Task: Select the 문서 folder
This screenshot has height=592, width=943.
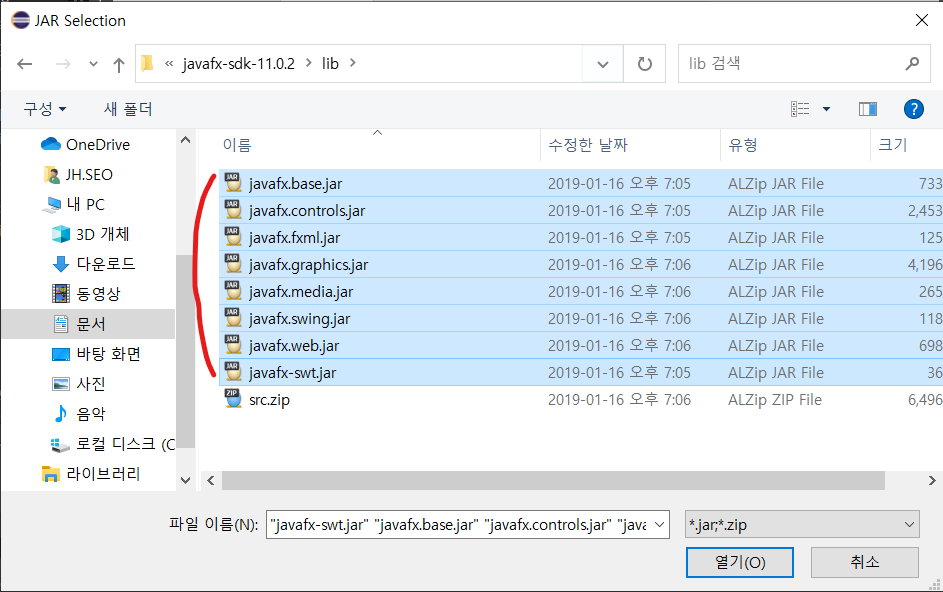Action: click(88, 324)
